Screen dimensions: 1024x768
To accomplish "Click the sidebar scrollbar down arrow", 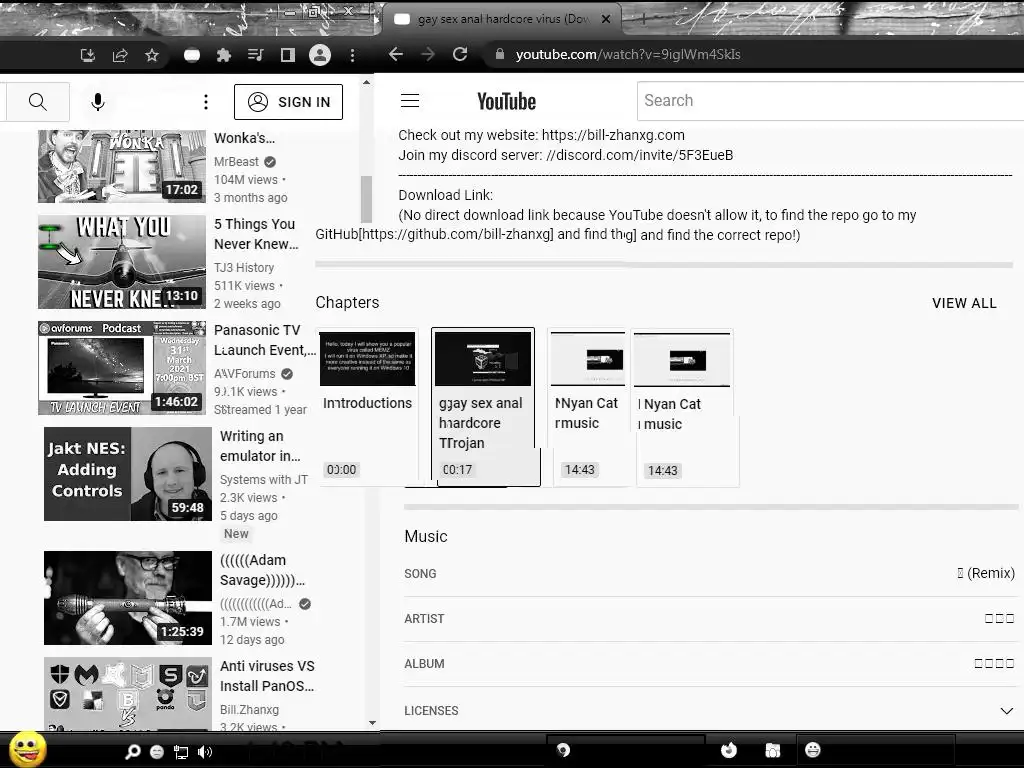I will [x=372, y=723].
